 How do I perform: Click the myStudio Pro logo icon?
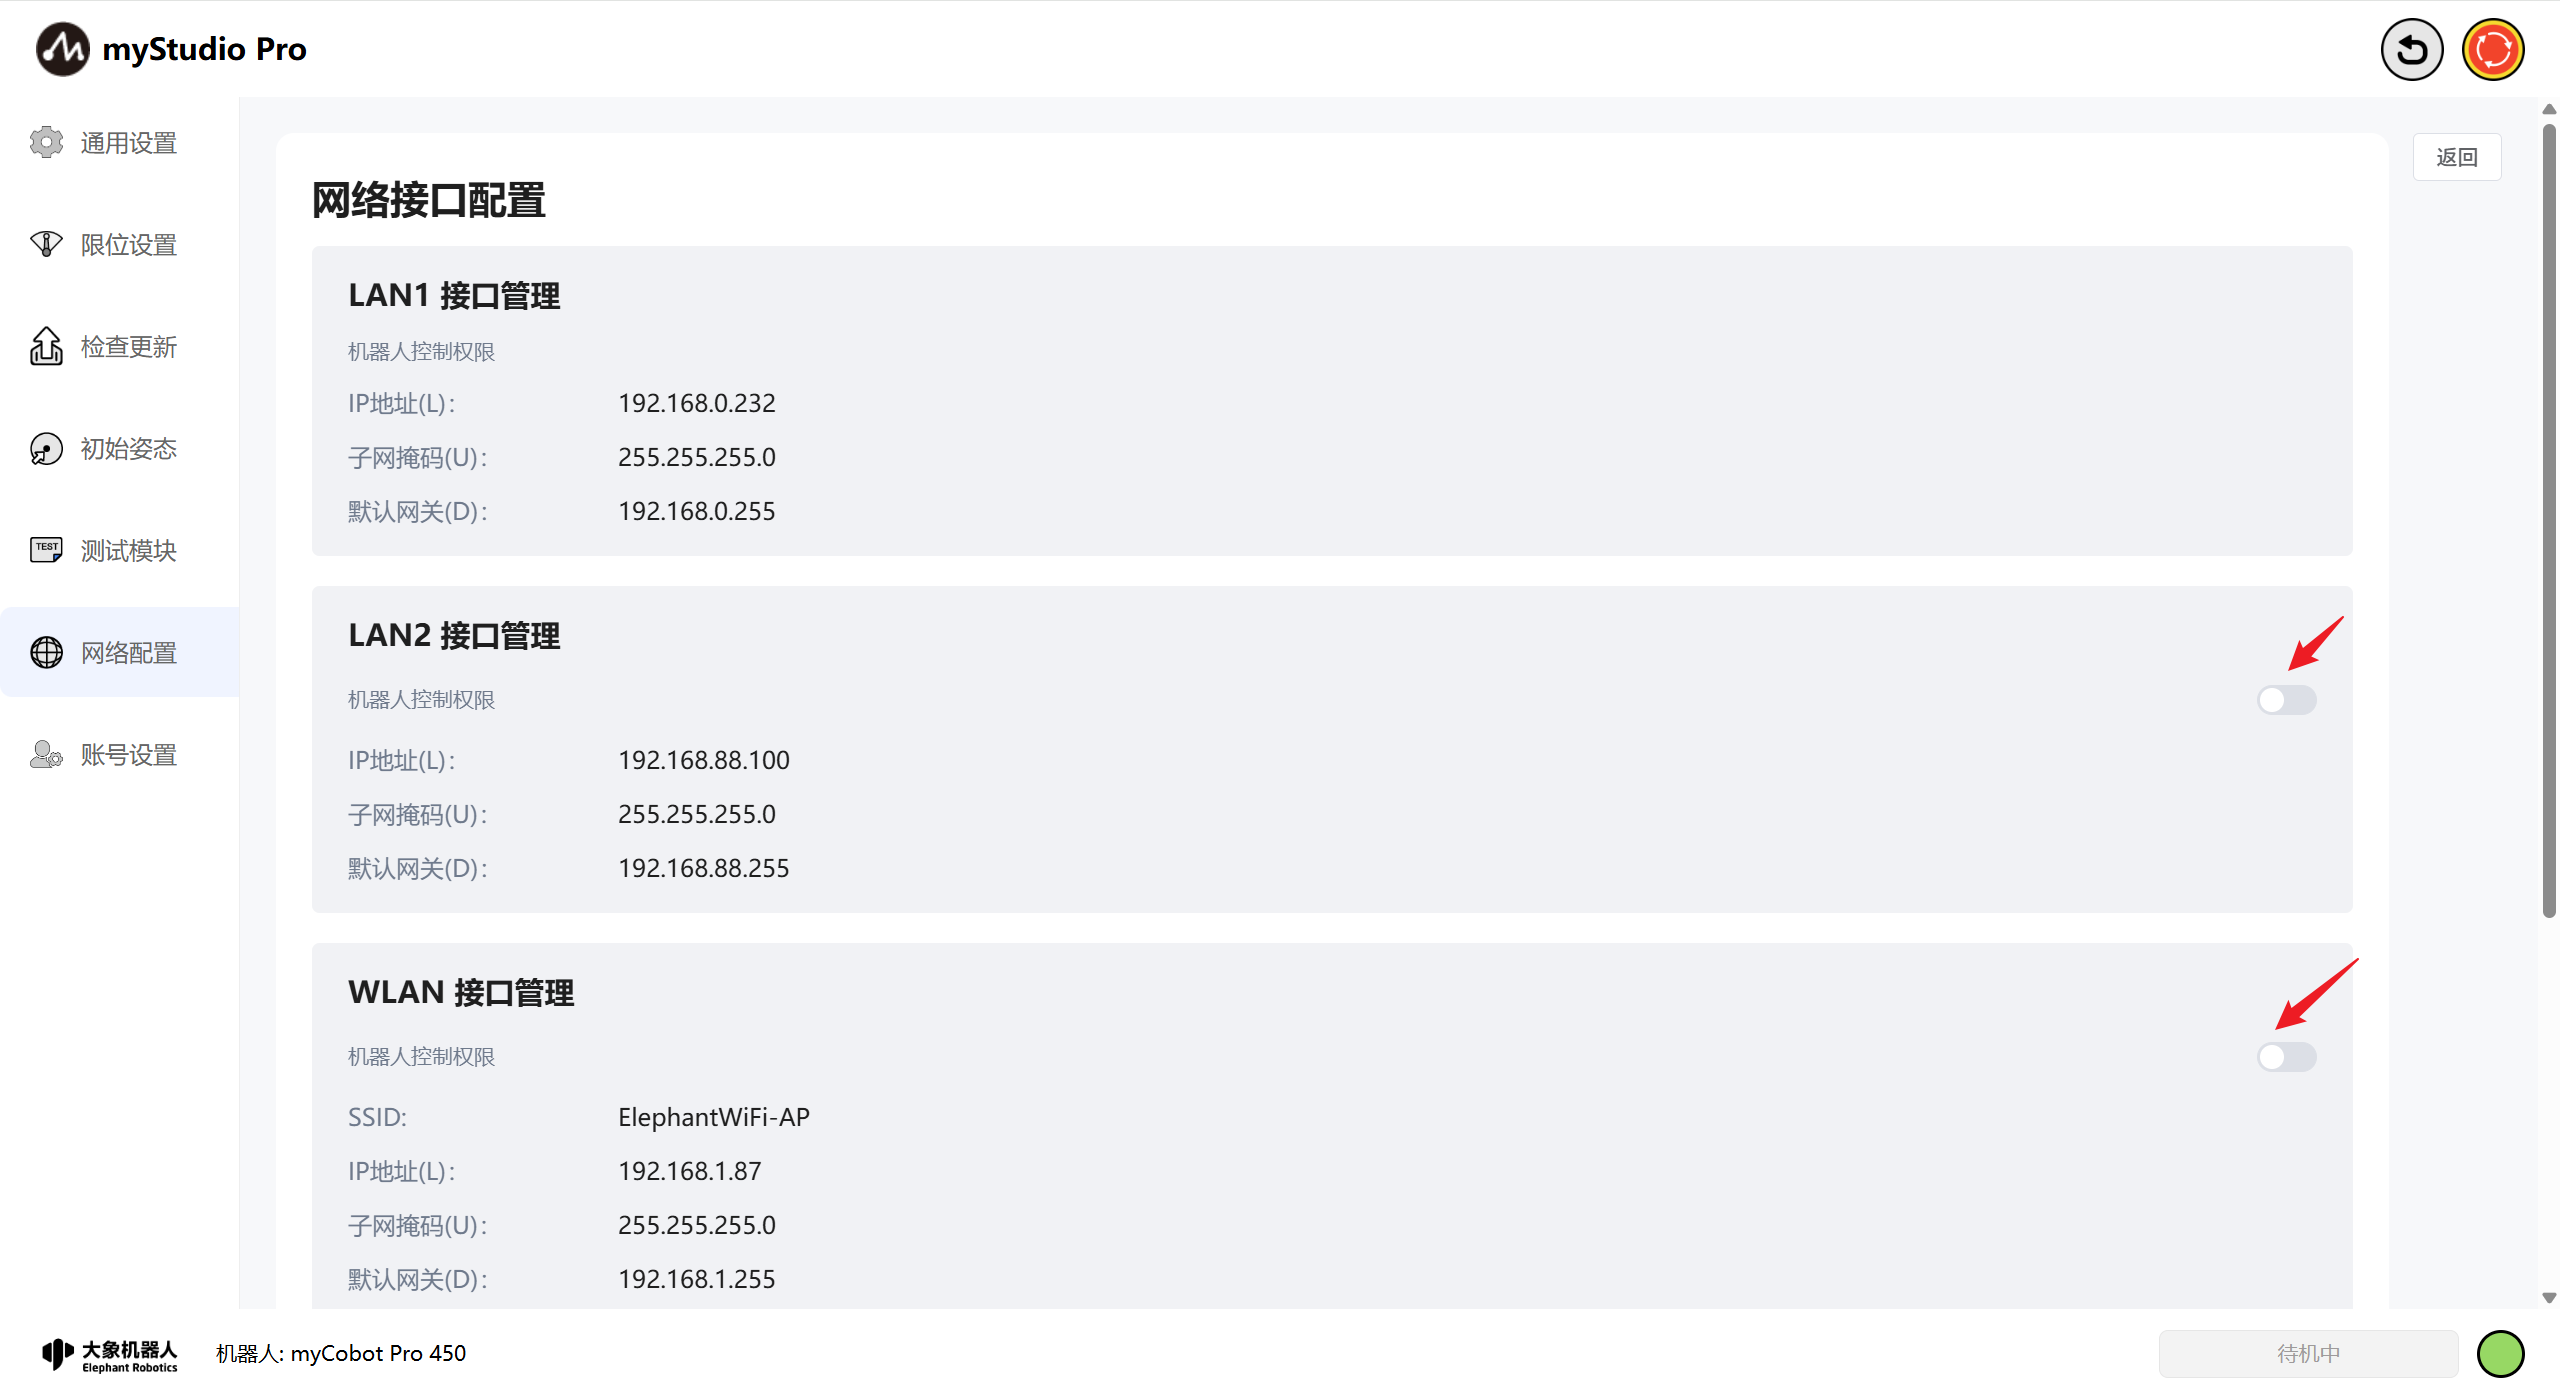pyautogui.click(x=62, y=49)
